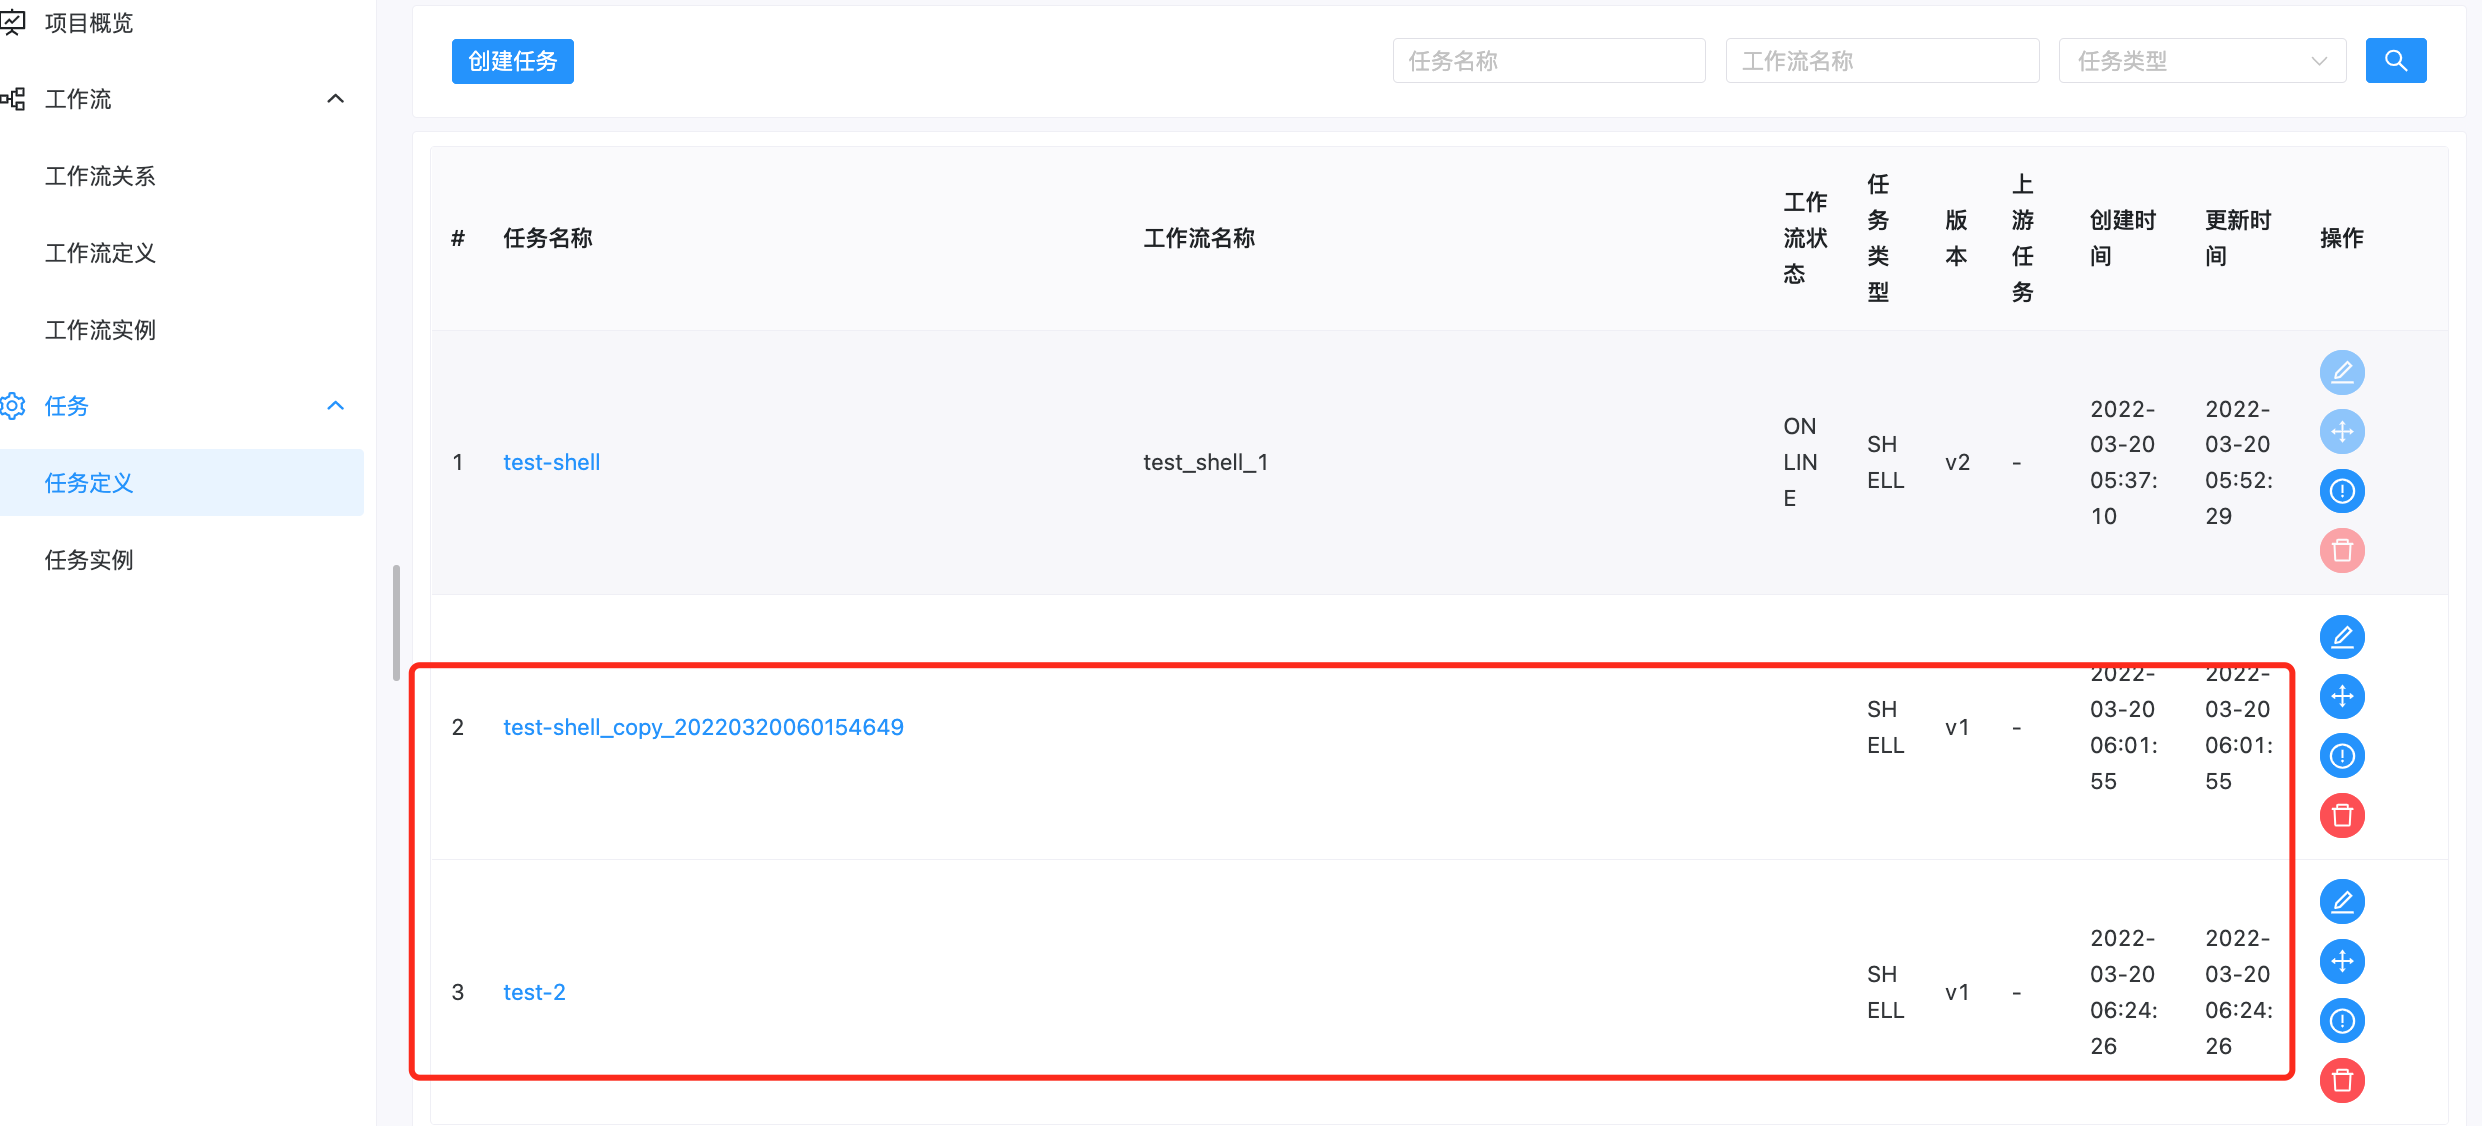Screen dimensions: 2482x1126
Task: Open the 任务实例 menu item
Action: [90, 560]
